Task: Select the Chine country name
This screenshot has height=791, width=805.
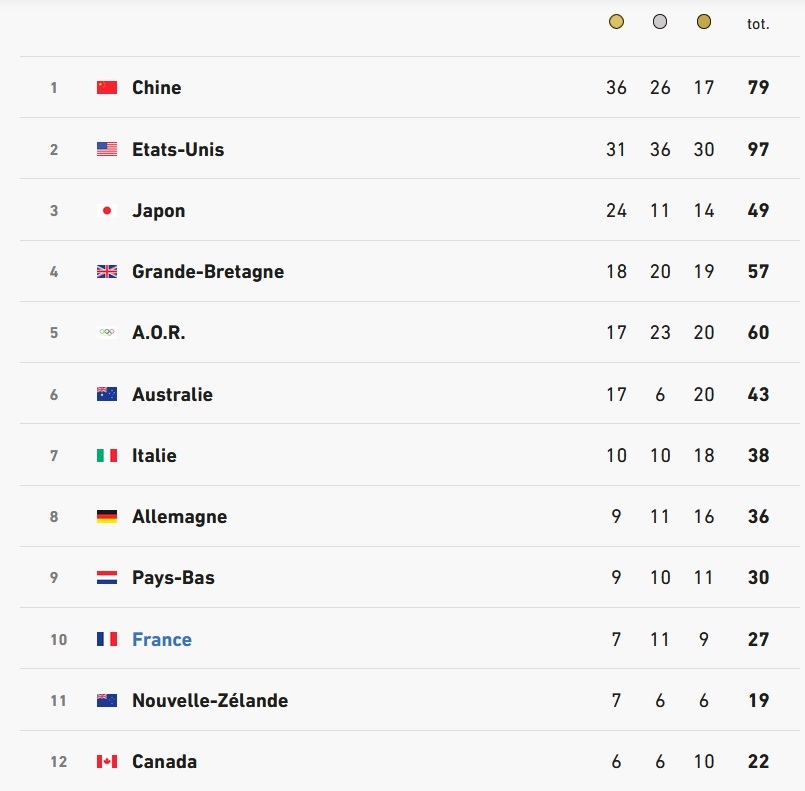Action: click(x=157, y=87)
